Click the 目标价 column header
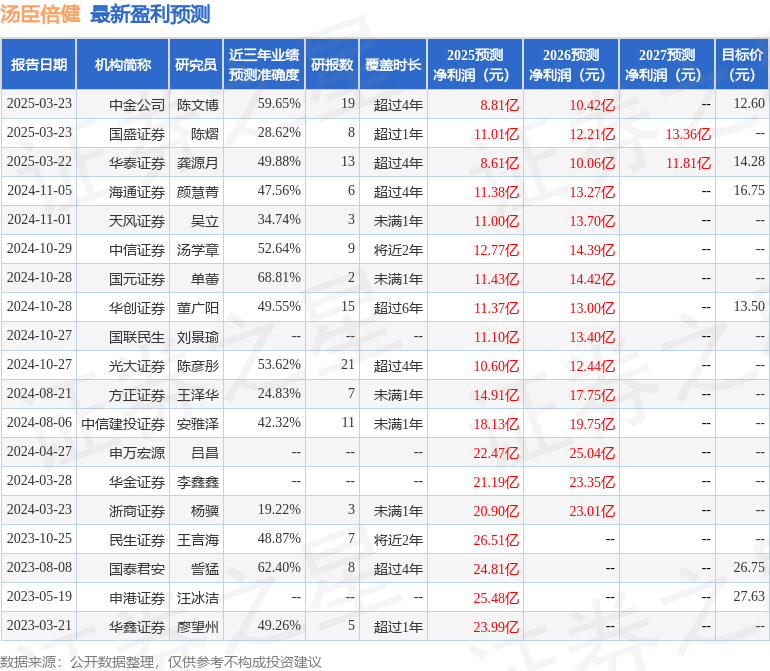 tap(742, 64)
